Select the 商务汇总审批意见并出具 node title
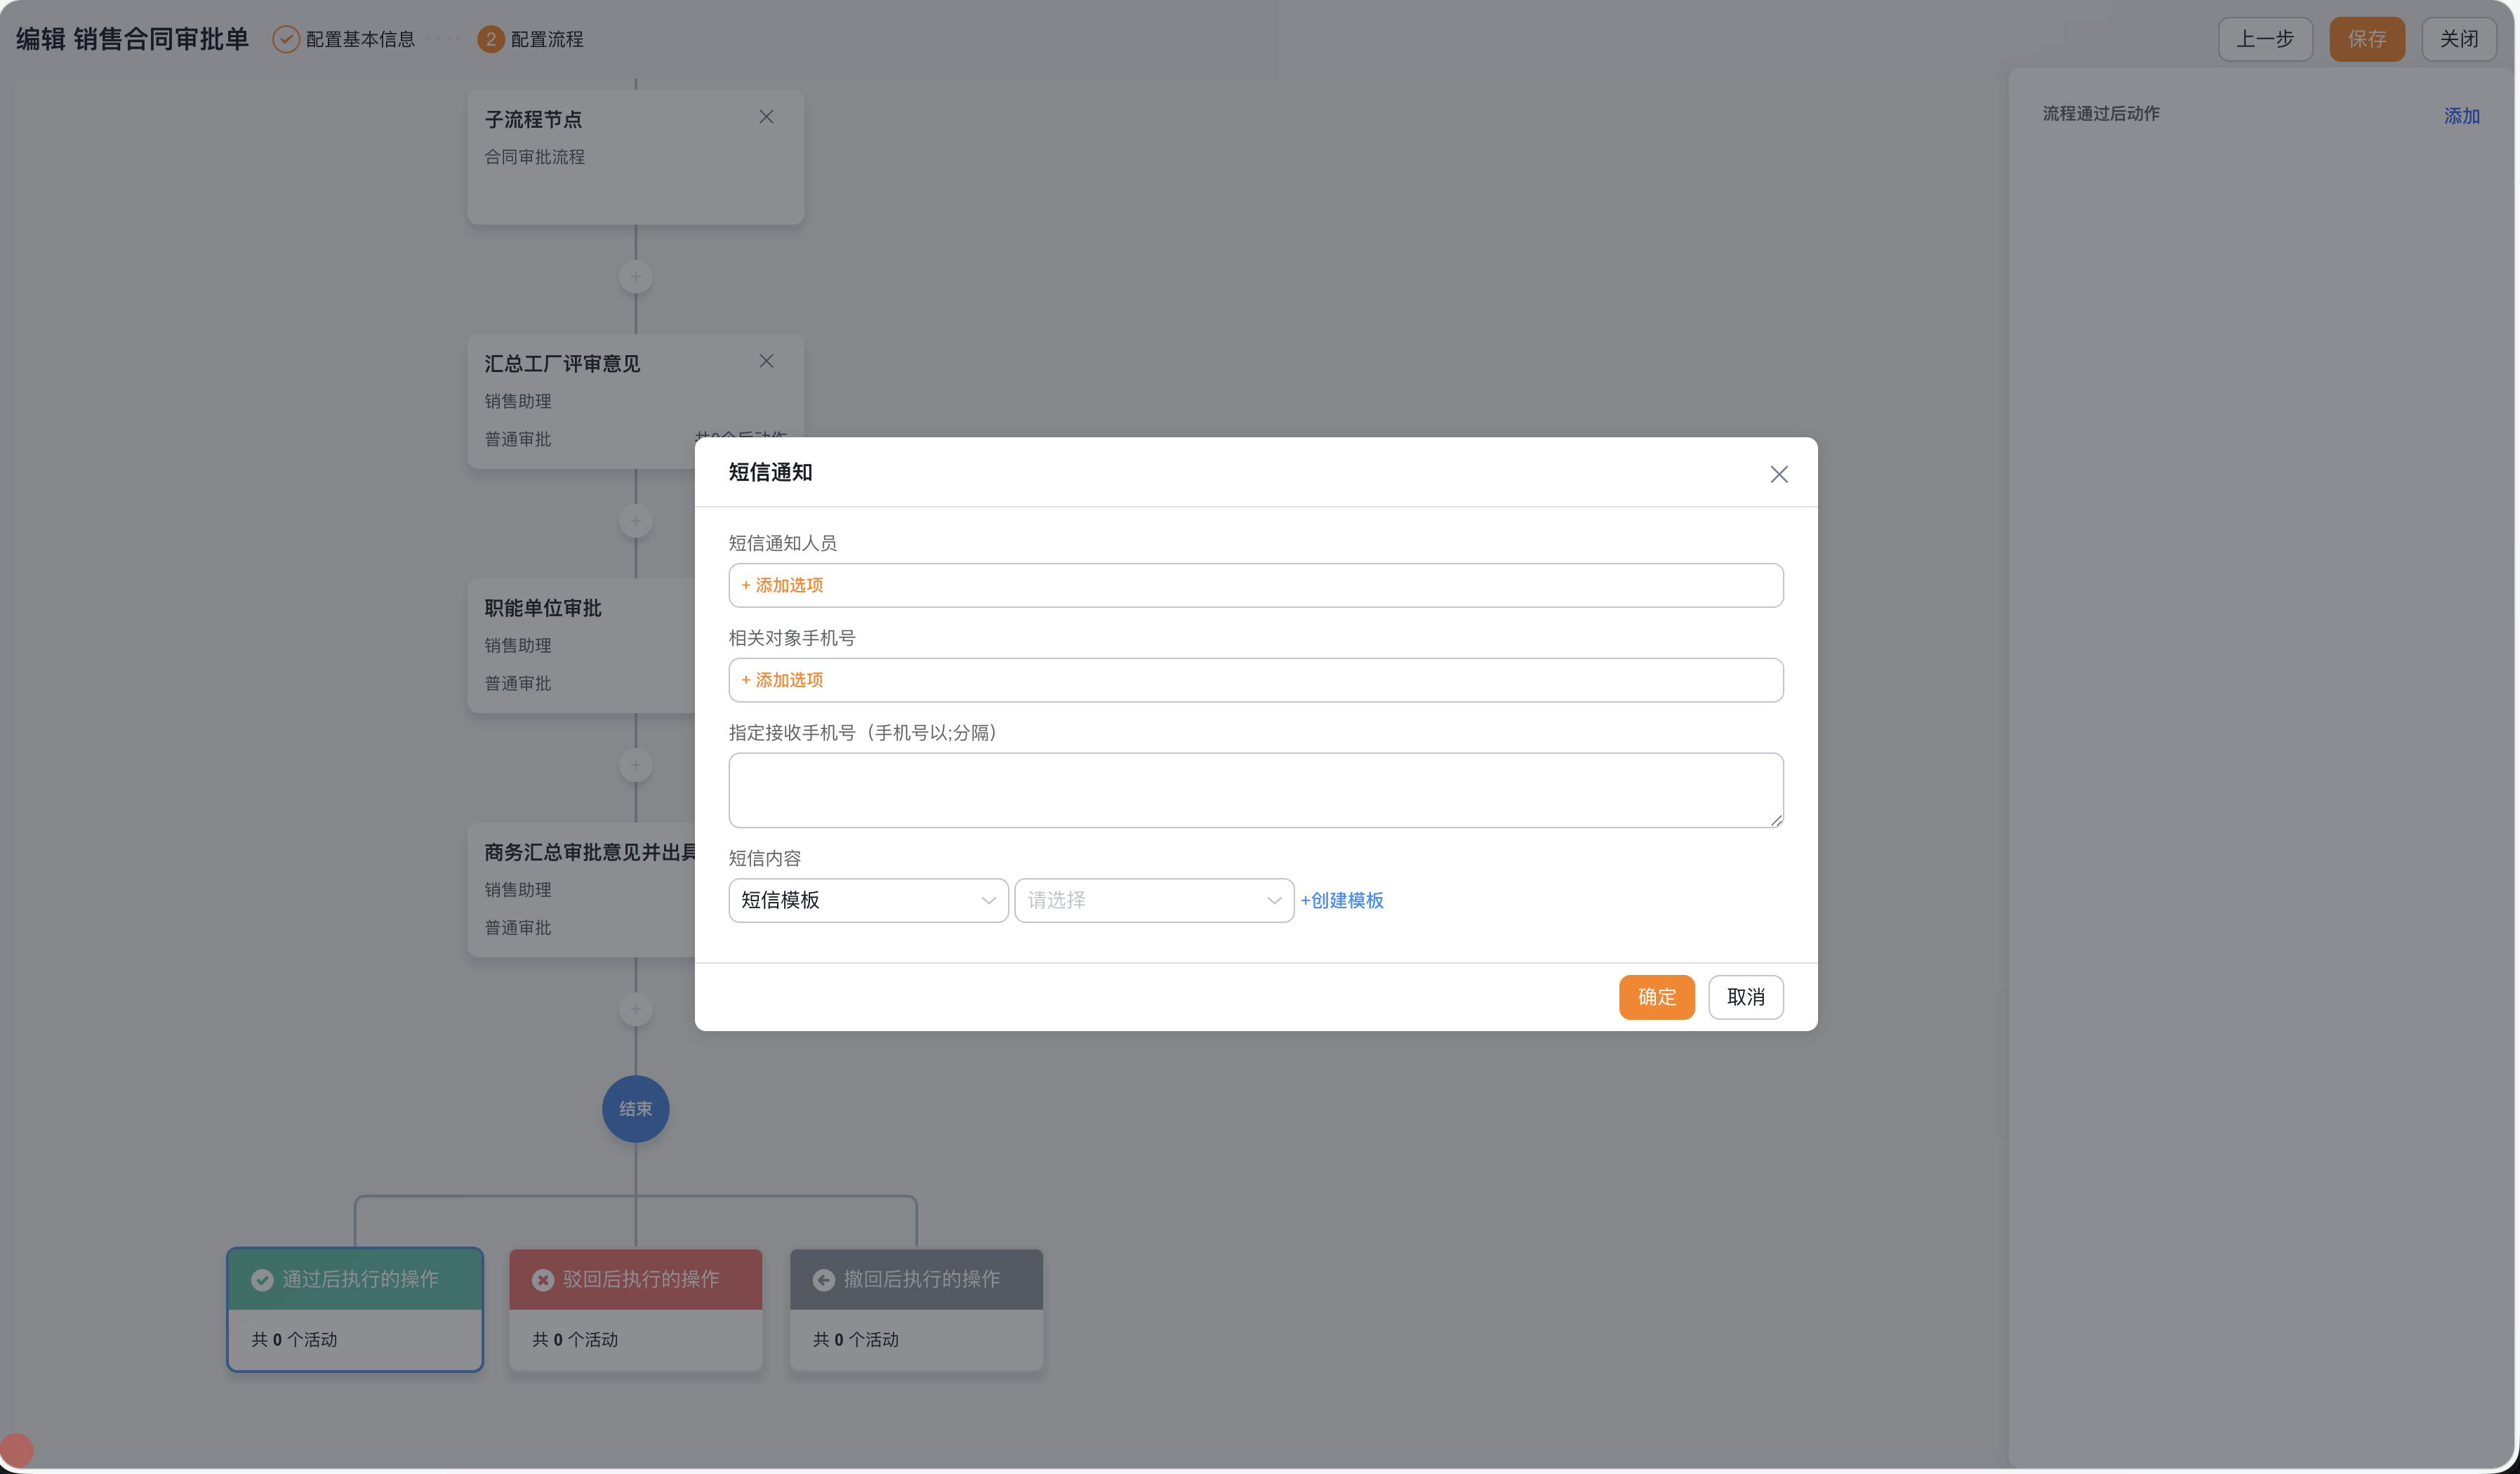Viewport: 2520px width, 1474px height. 590,852
